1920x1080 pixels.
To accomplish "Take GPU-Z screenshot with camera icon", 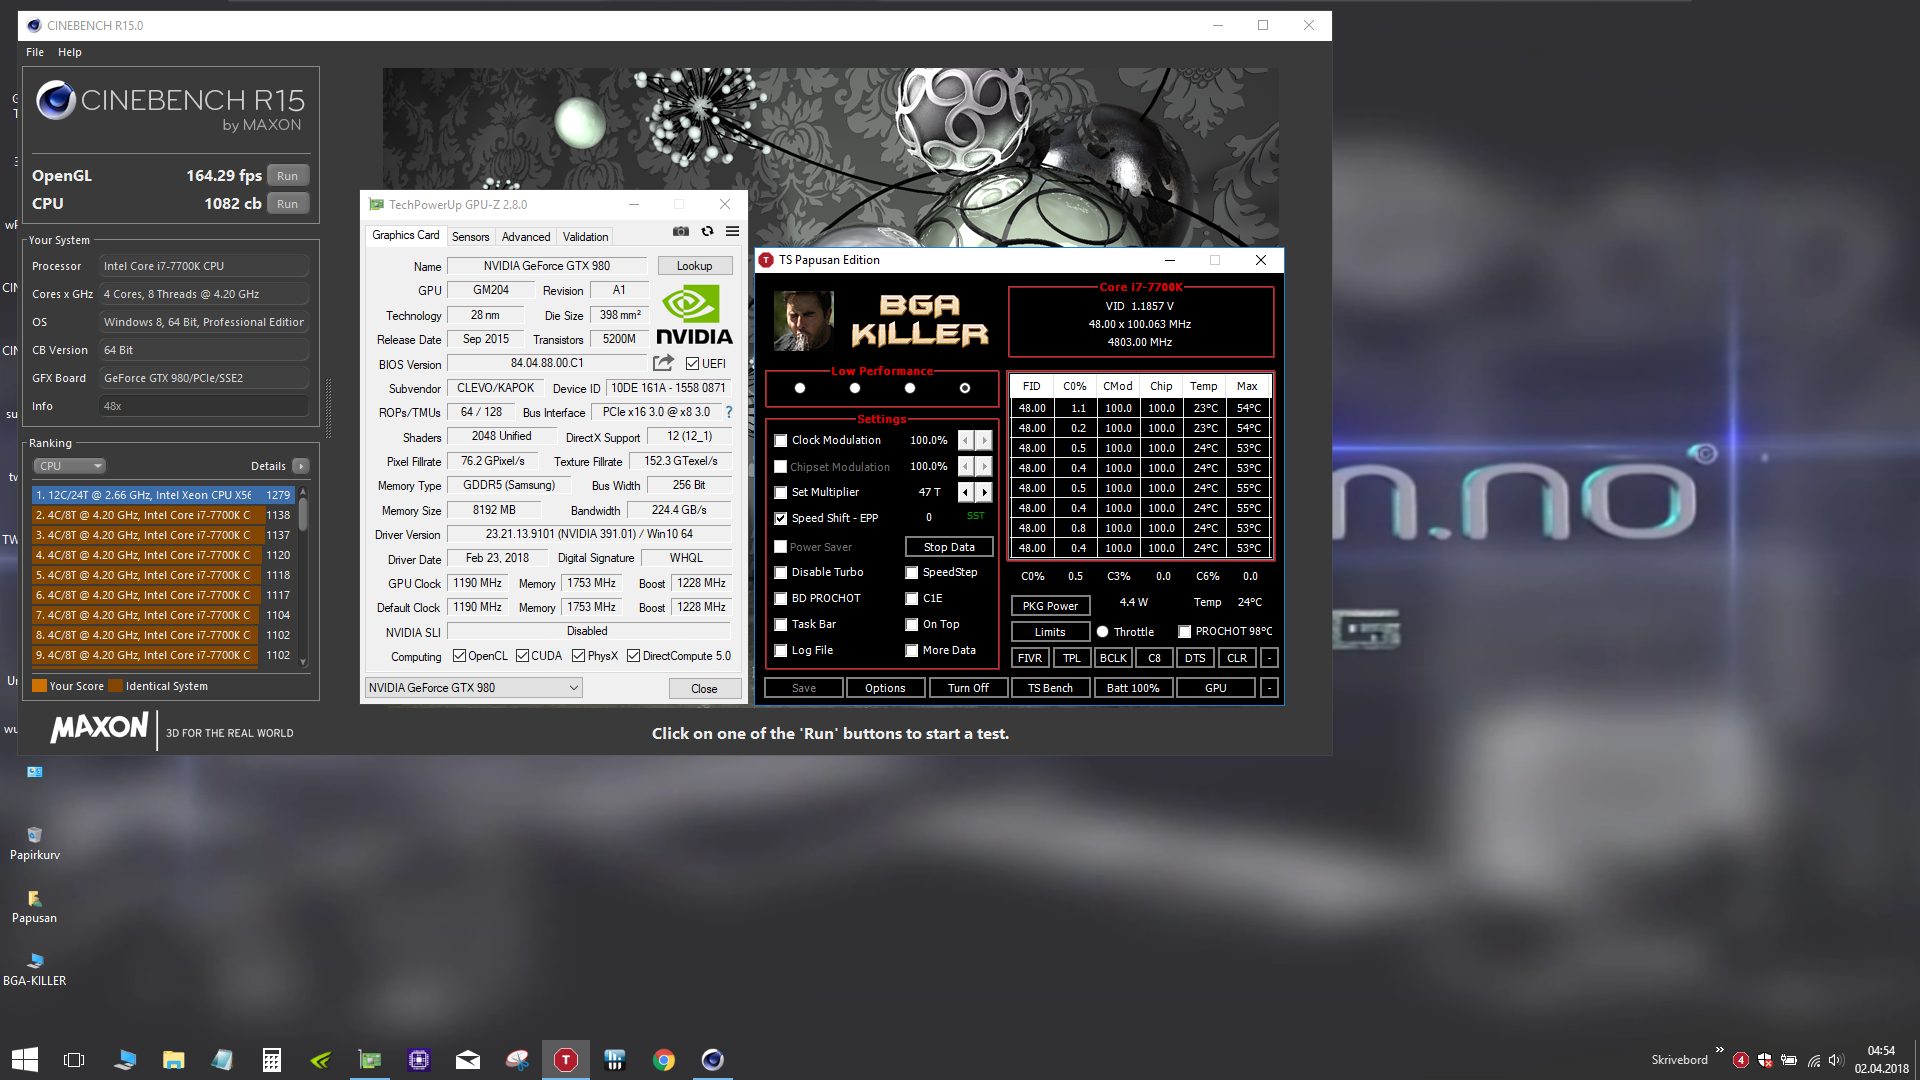I will click(681, 231).
